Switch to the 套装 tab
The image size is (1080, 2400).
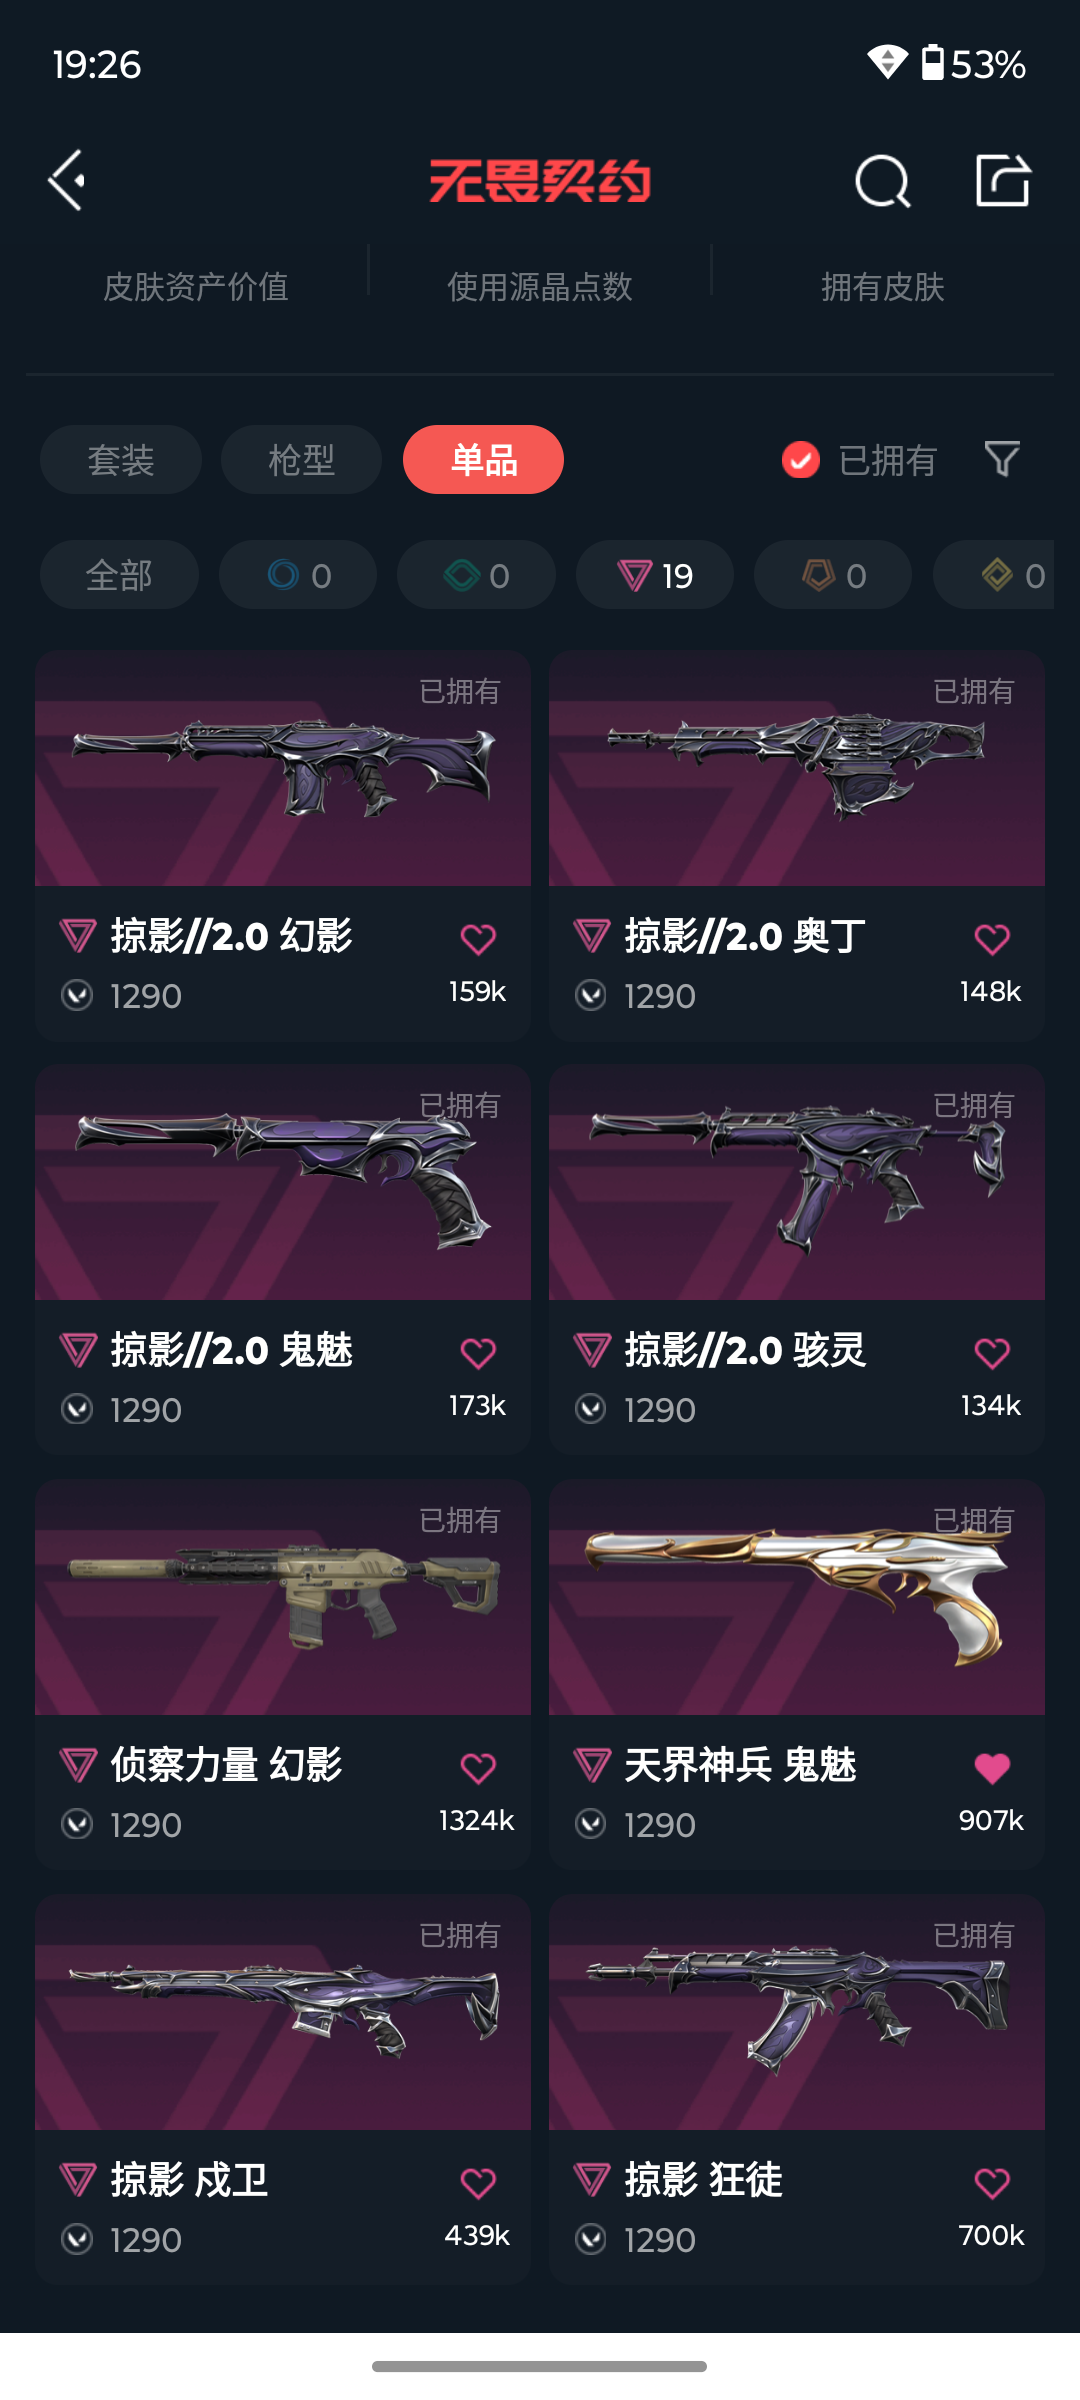point(121,460)
